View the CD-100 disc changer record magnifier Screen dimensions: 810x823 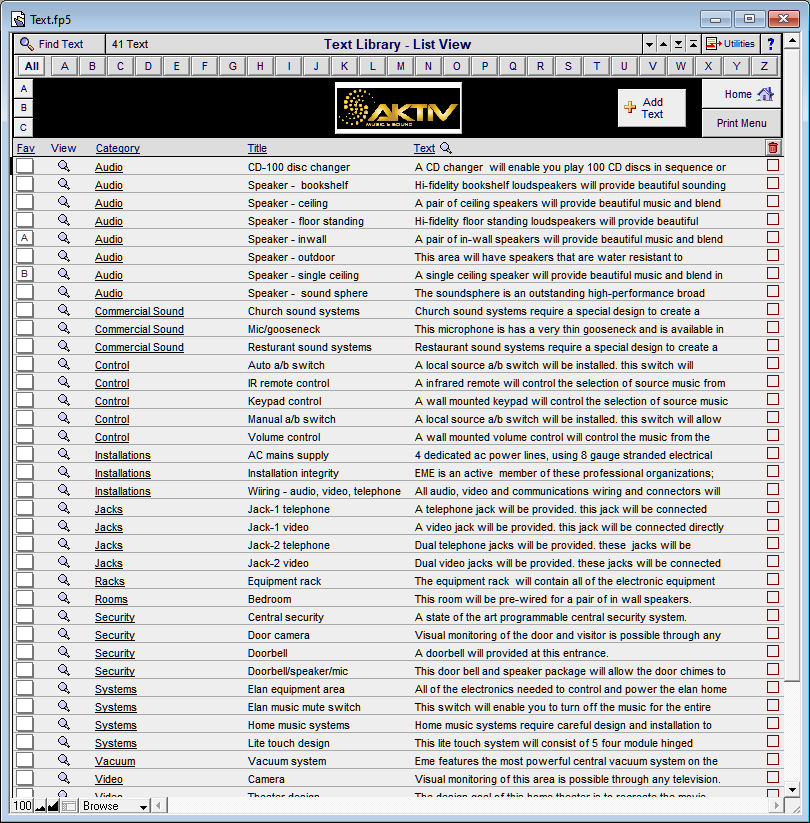[x=64, y=166]
